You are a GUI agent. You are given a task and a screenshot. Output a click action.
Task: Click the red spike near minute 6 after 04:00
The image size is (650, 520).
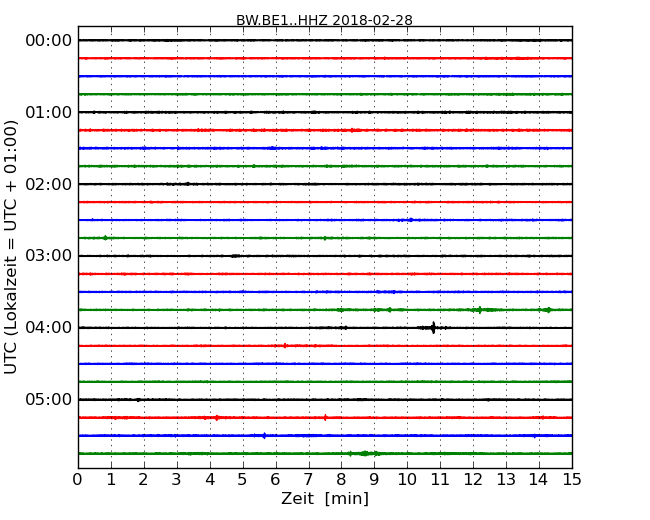click(285, 345)
